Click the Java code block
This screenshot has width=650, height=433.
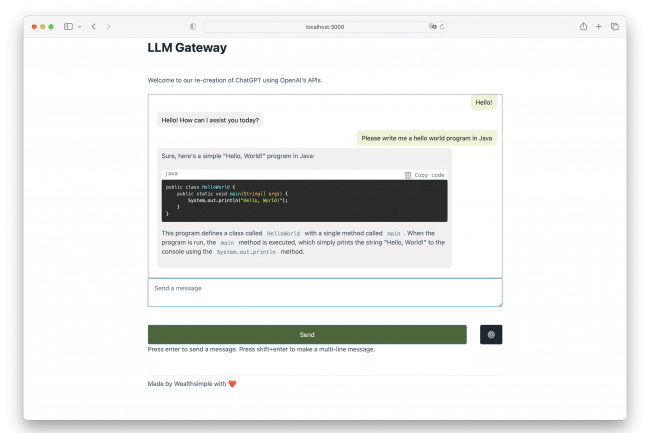pyautogui.click(x=306, y=200)
